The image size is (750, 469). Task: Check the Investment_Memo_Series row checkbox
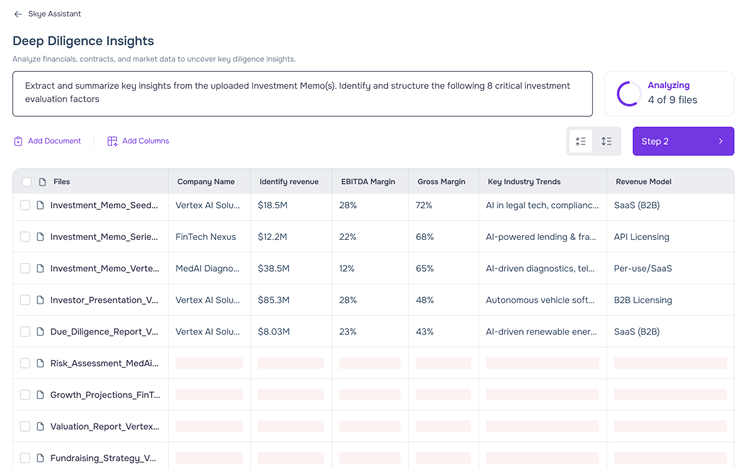coord(25,237)
